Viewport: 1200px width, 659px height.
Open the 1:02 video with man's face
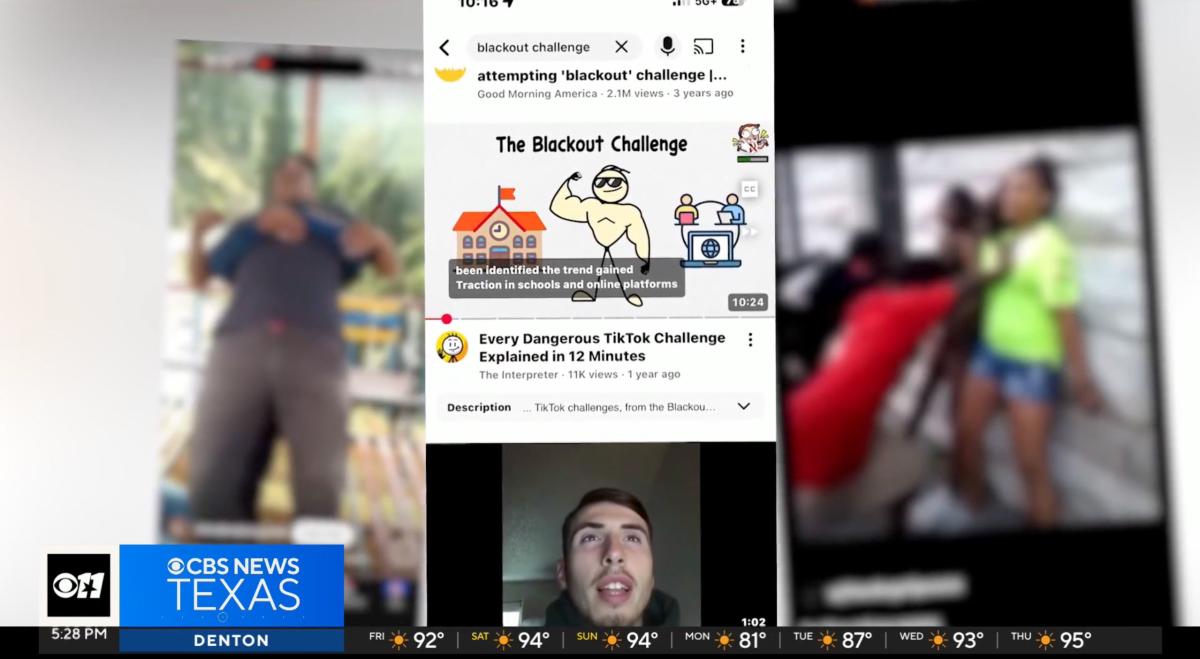pyautogui.click(x=600, y=535)
